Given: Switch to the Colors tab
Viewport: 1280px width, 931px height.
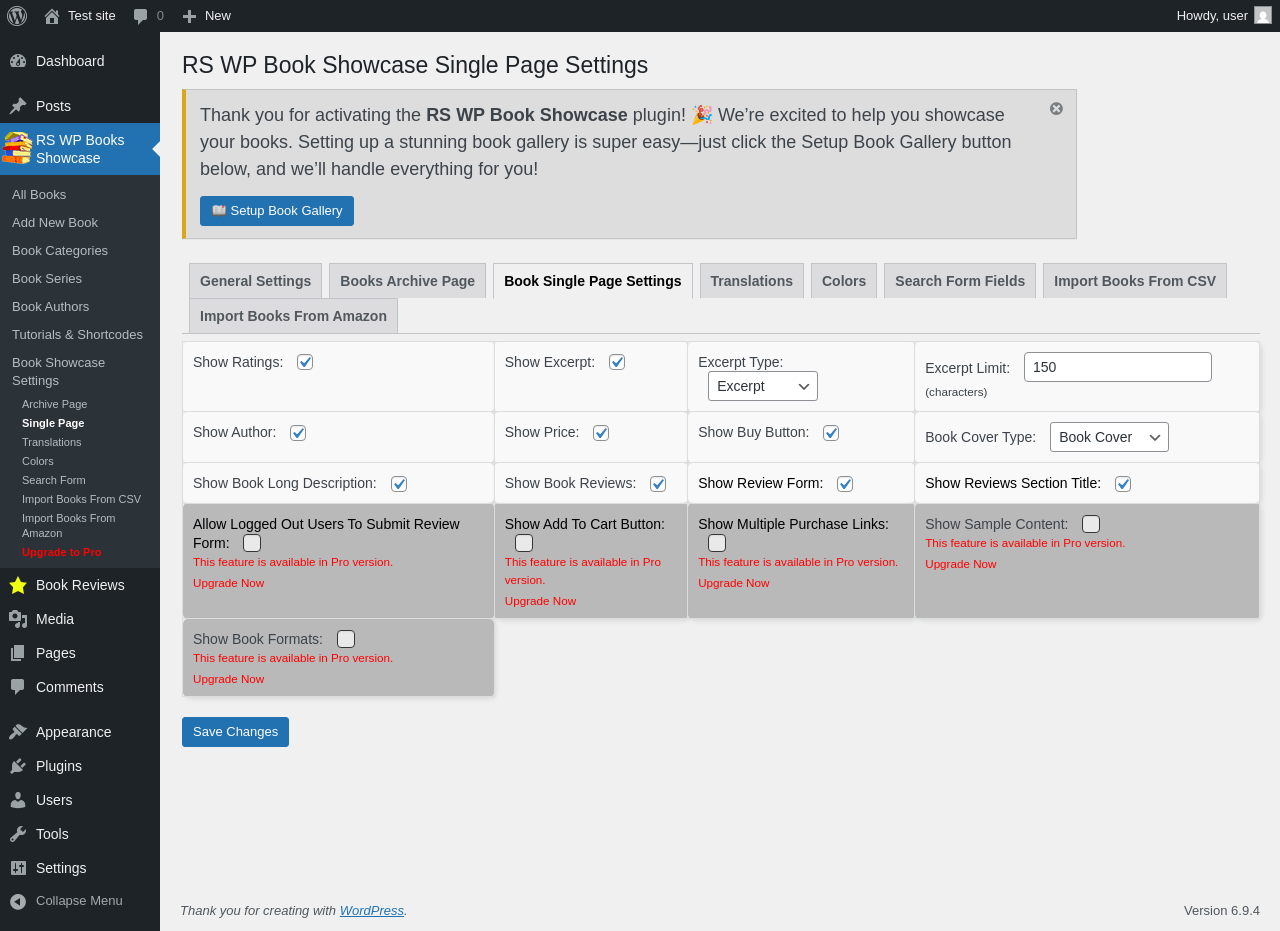Looking at the screenshot, I should (844, 281).
